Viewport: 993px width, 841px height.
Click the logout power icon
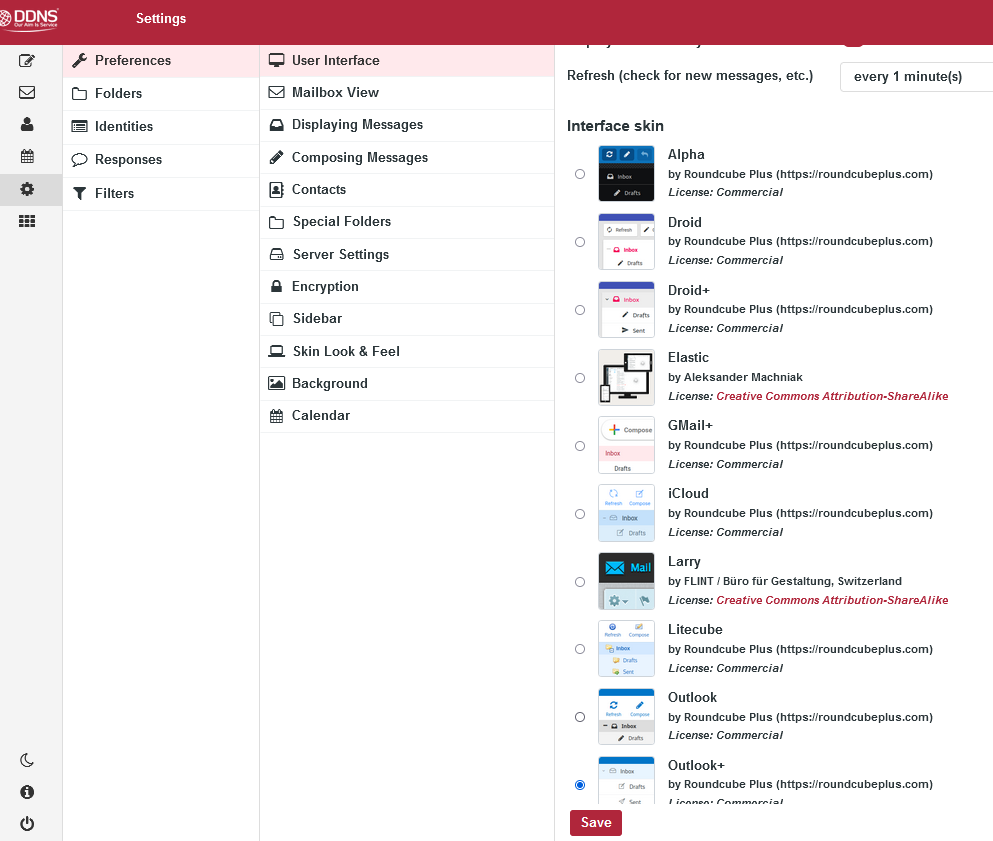point(27,823)
